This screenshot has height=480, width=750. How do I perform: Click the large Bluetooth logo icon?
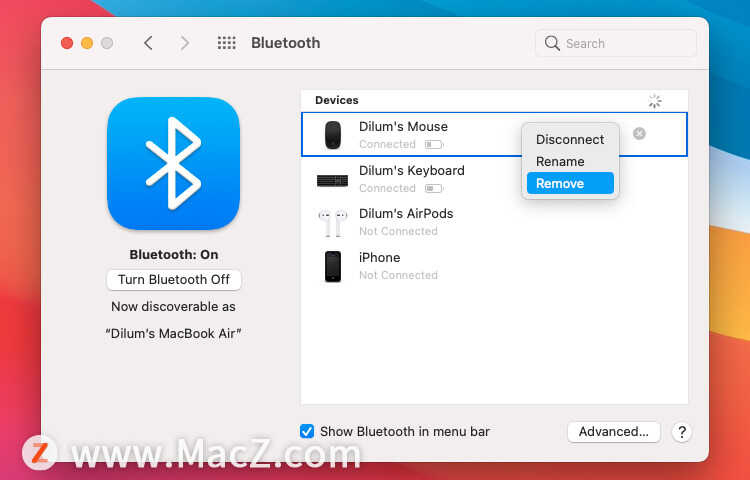pyautogui.click(x=174, y=164)
